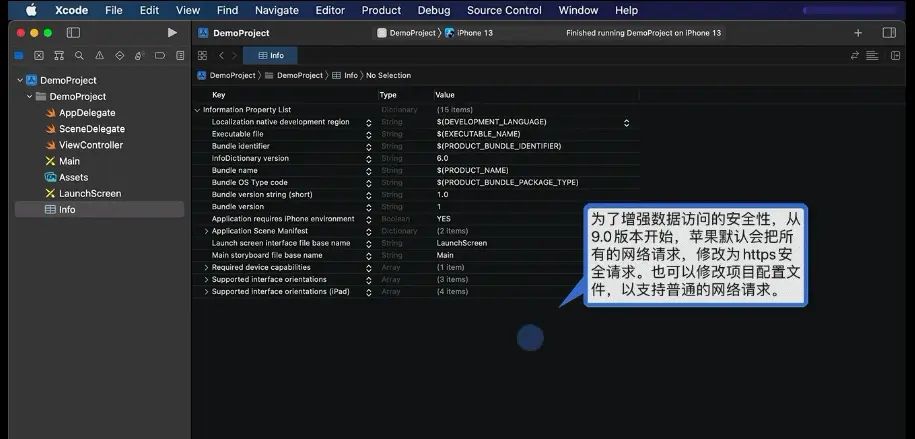The image size is (915, 439).
Task: Select the Project navigator icon
Action: click(x=19, y=55)
